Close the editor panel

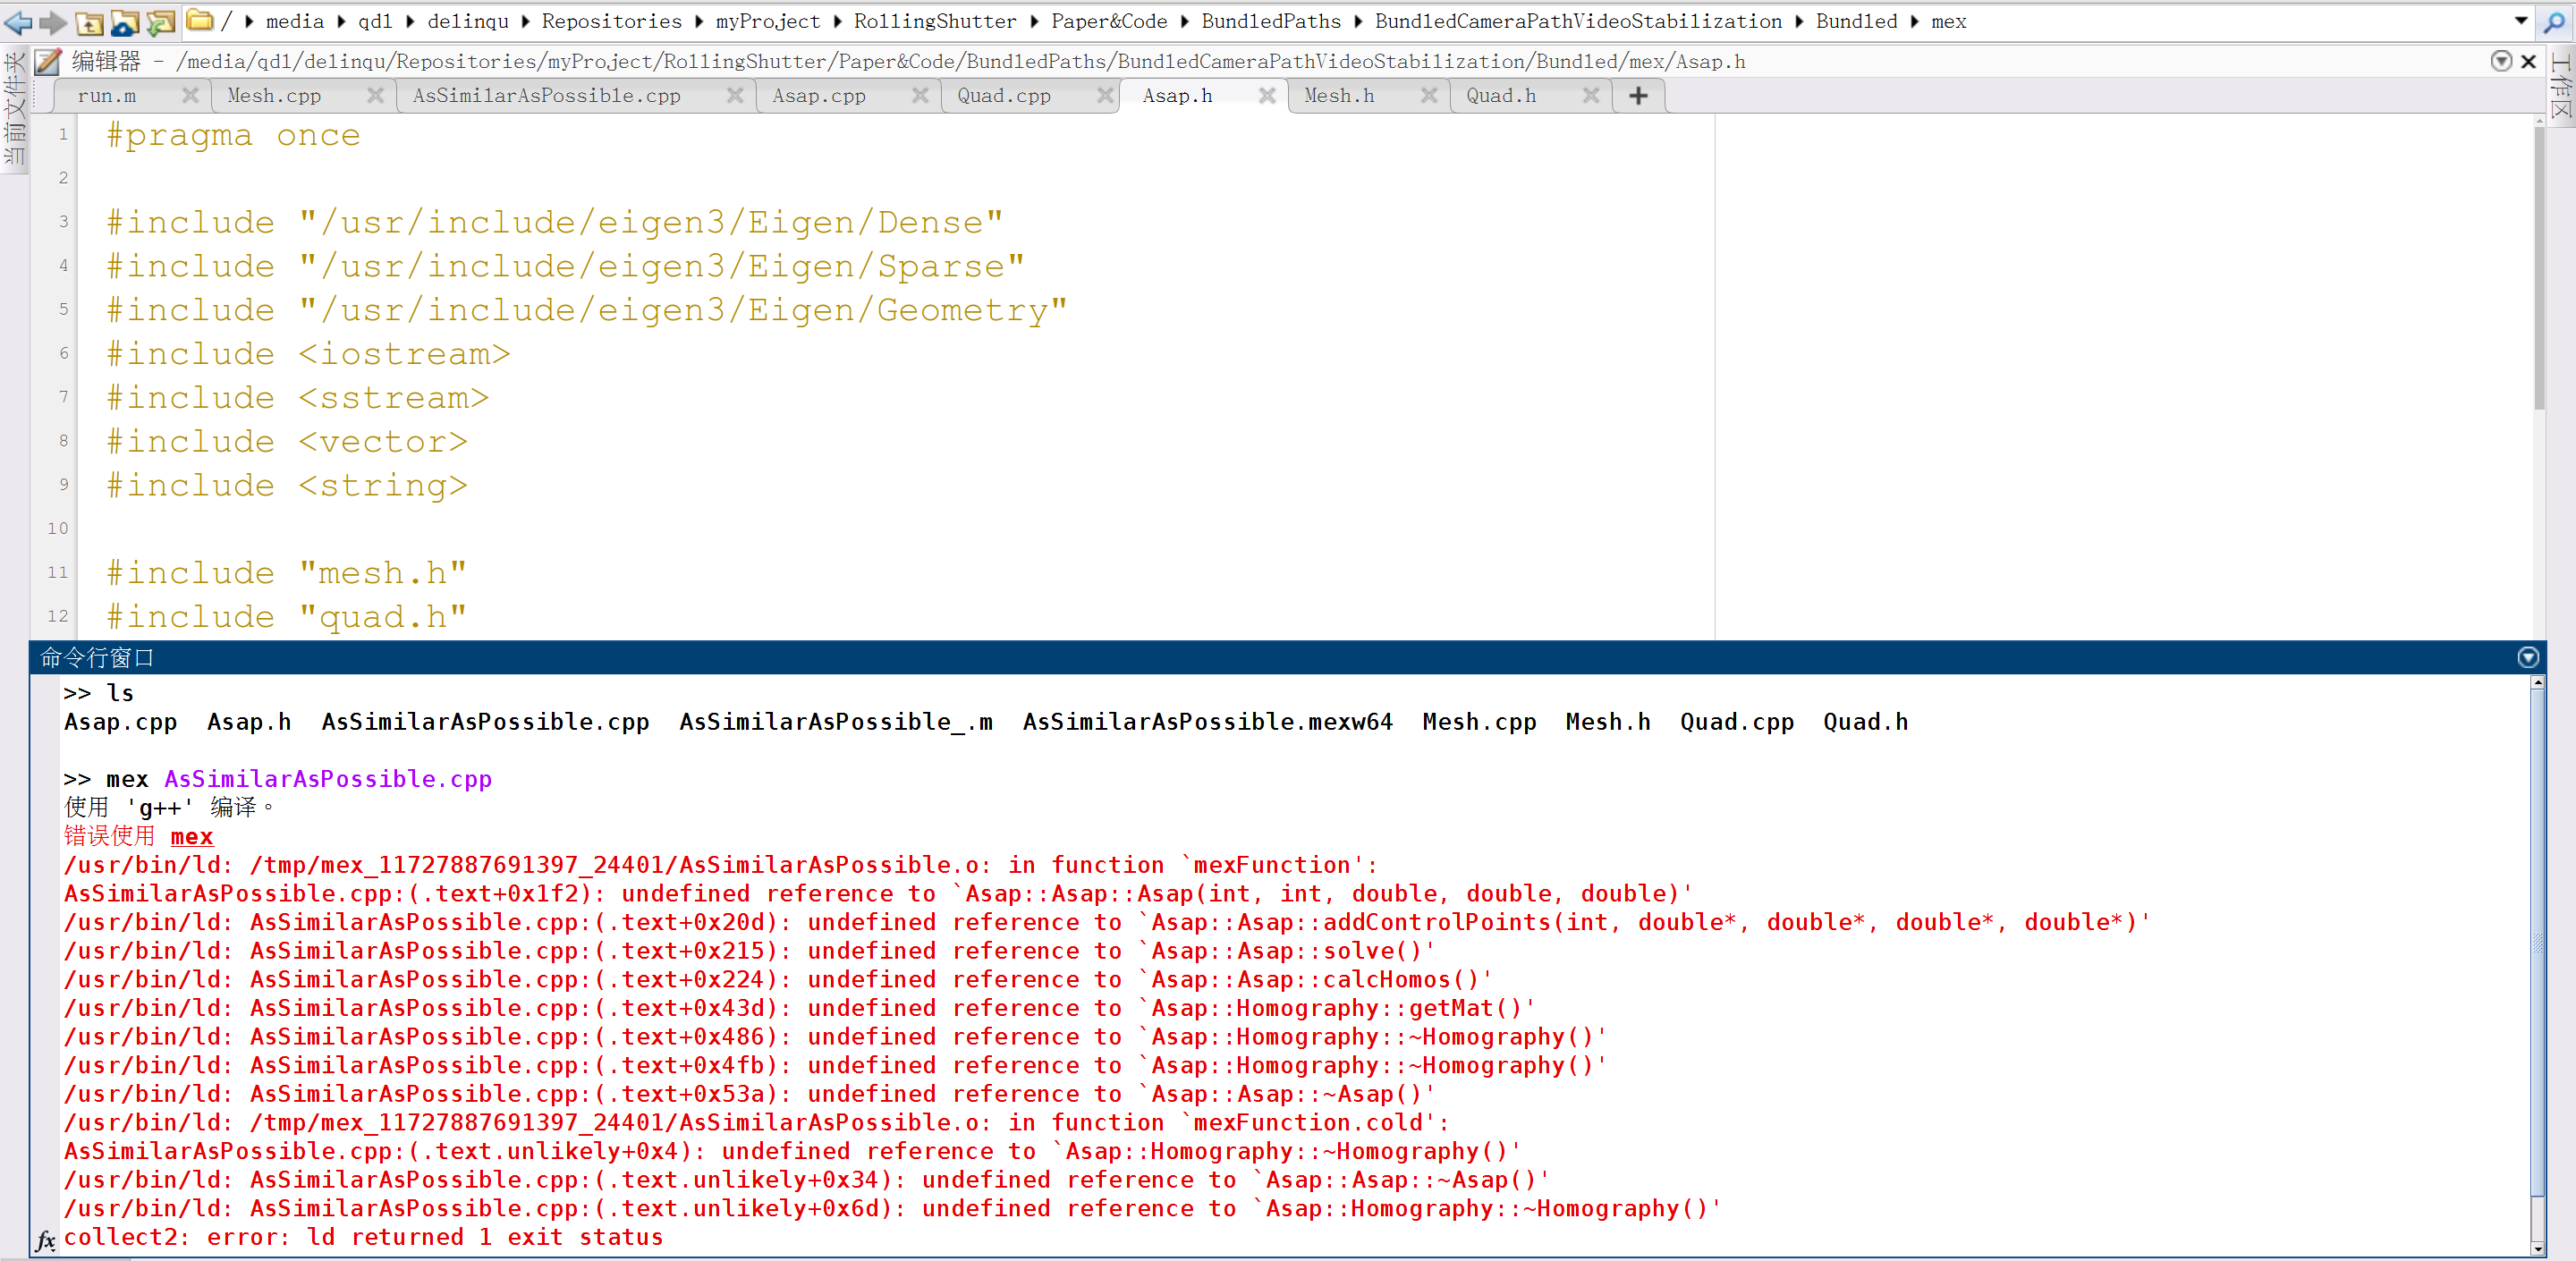2529,61
